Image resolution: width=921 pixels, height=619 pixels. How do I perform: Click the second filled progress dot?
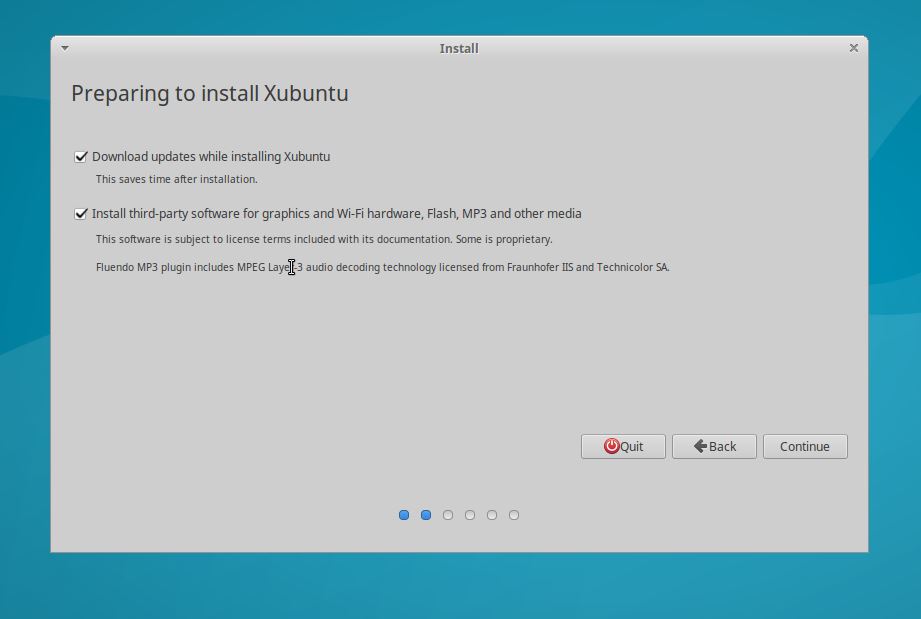pyautogui.click(x=426, y=515)
